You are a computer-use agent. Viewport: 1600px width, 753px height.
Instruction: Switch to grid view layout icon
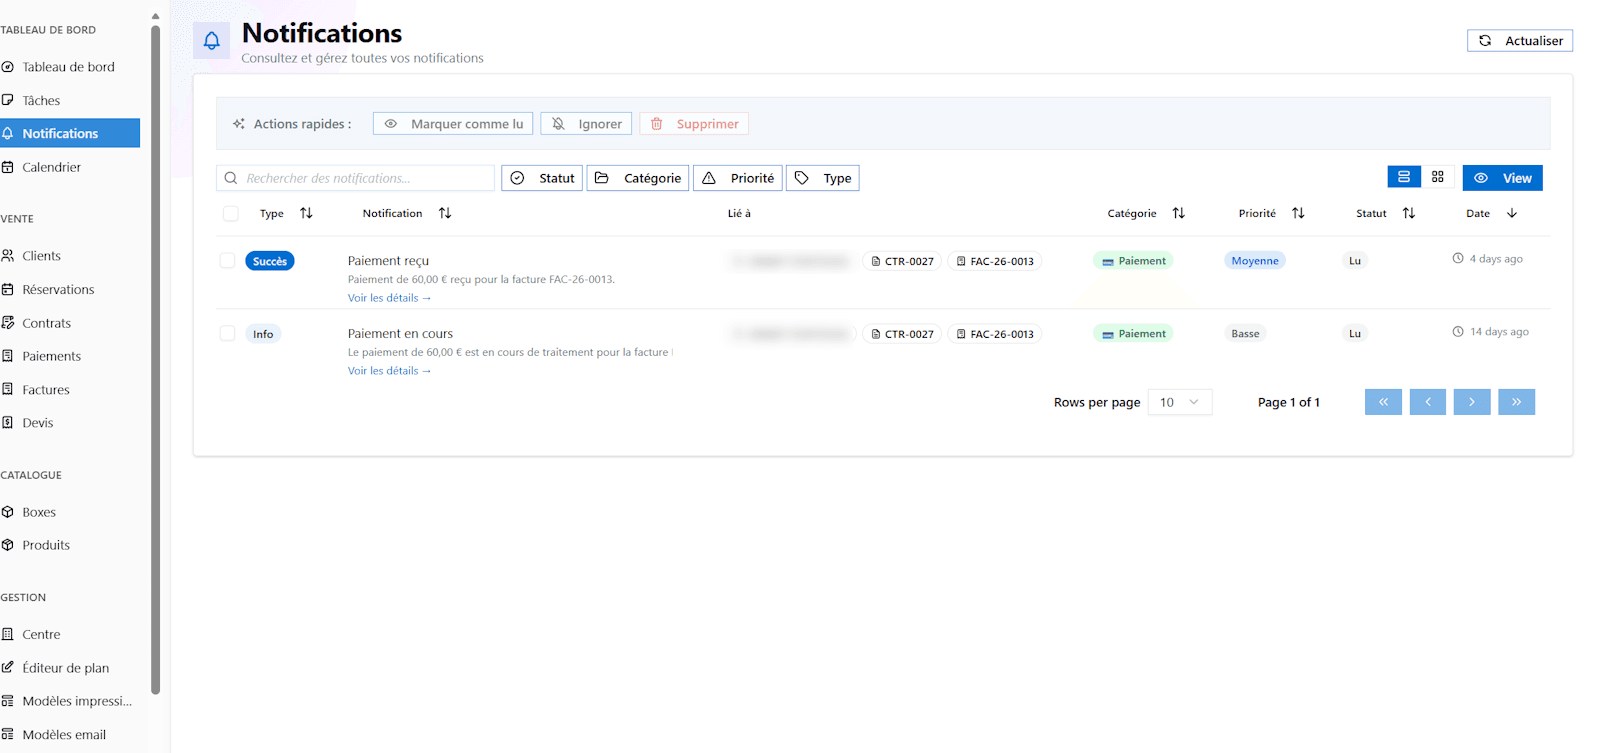click(1437, 177)
